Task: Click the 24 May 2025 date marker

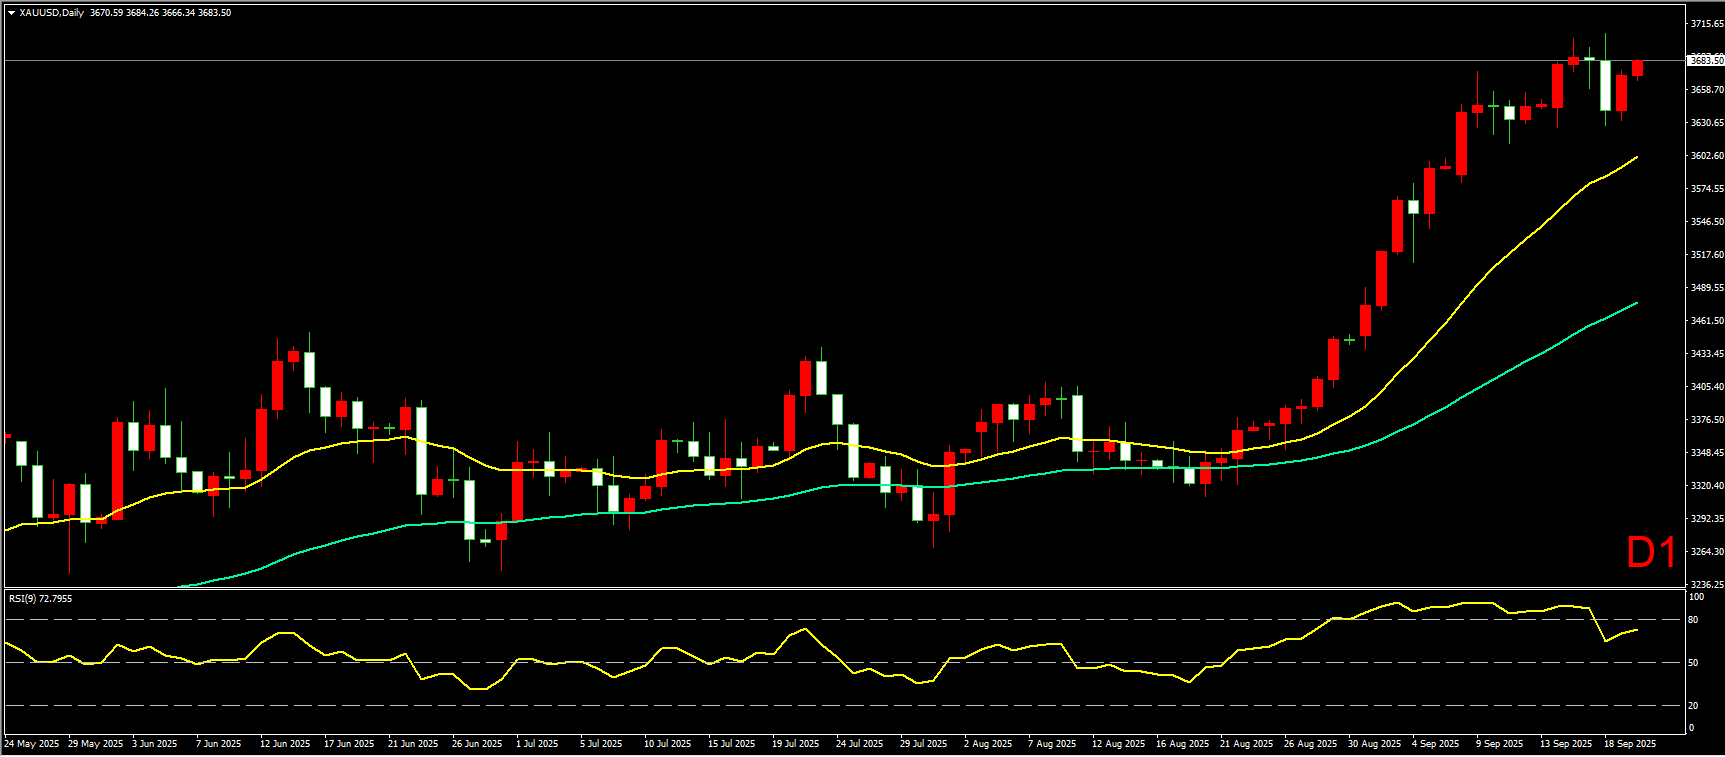Action: click(32, 744)
